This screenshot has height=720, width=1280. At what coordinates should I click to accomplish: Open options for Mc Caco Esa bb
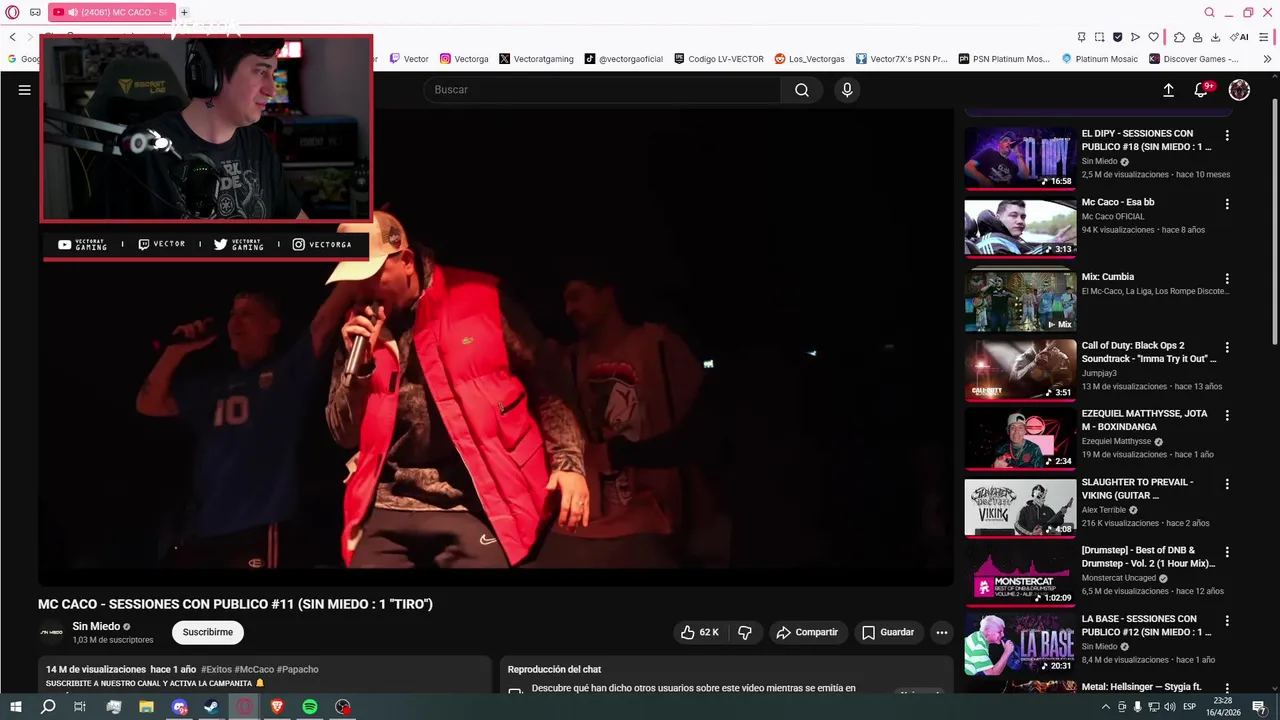pyautogui.click(x=1227, y=204)
